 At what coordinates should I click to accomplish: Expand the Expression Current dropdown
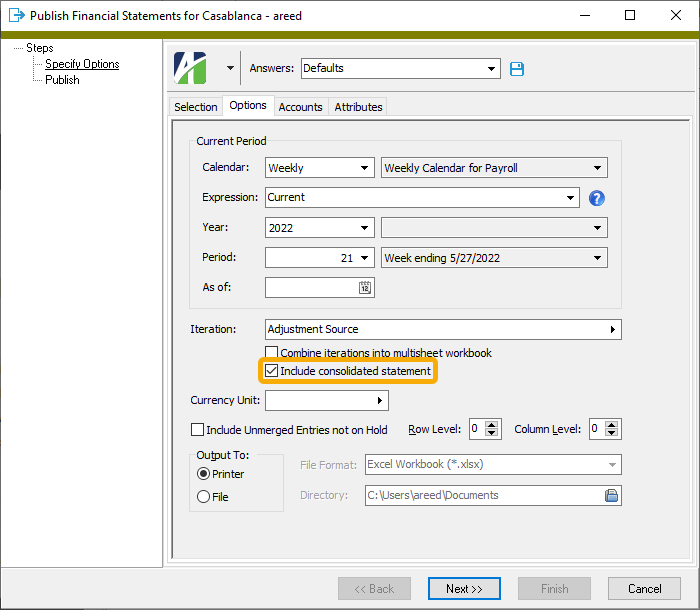pos(422,198)
